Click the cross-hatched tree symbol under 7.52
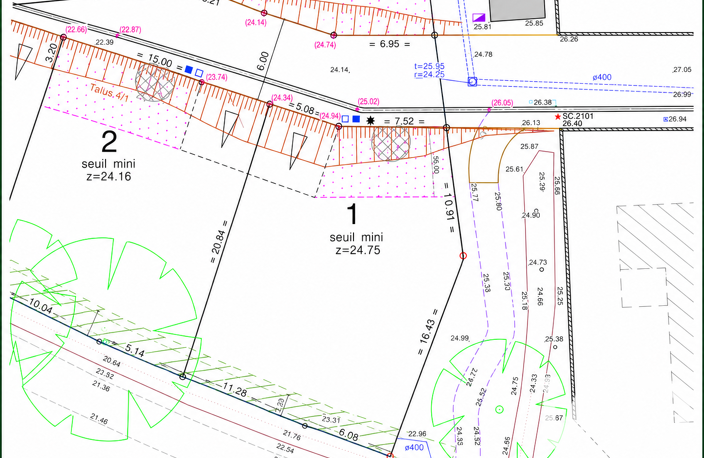704x458 pixels. tap(391, 143)
